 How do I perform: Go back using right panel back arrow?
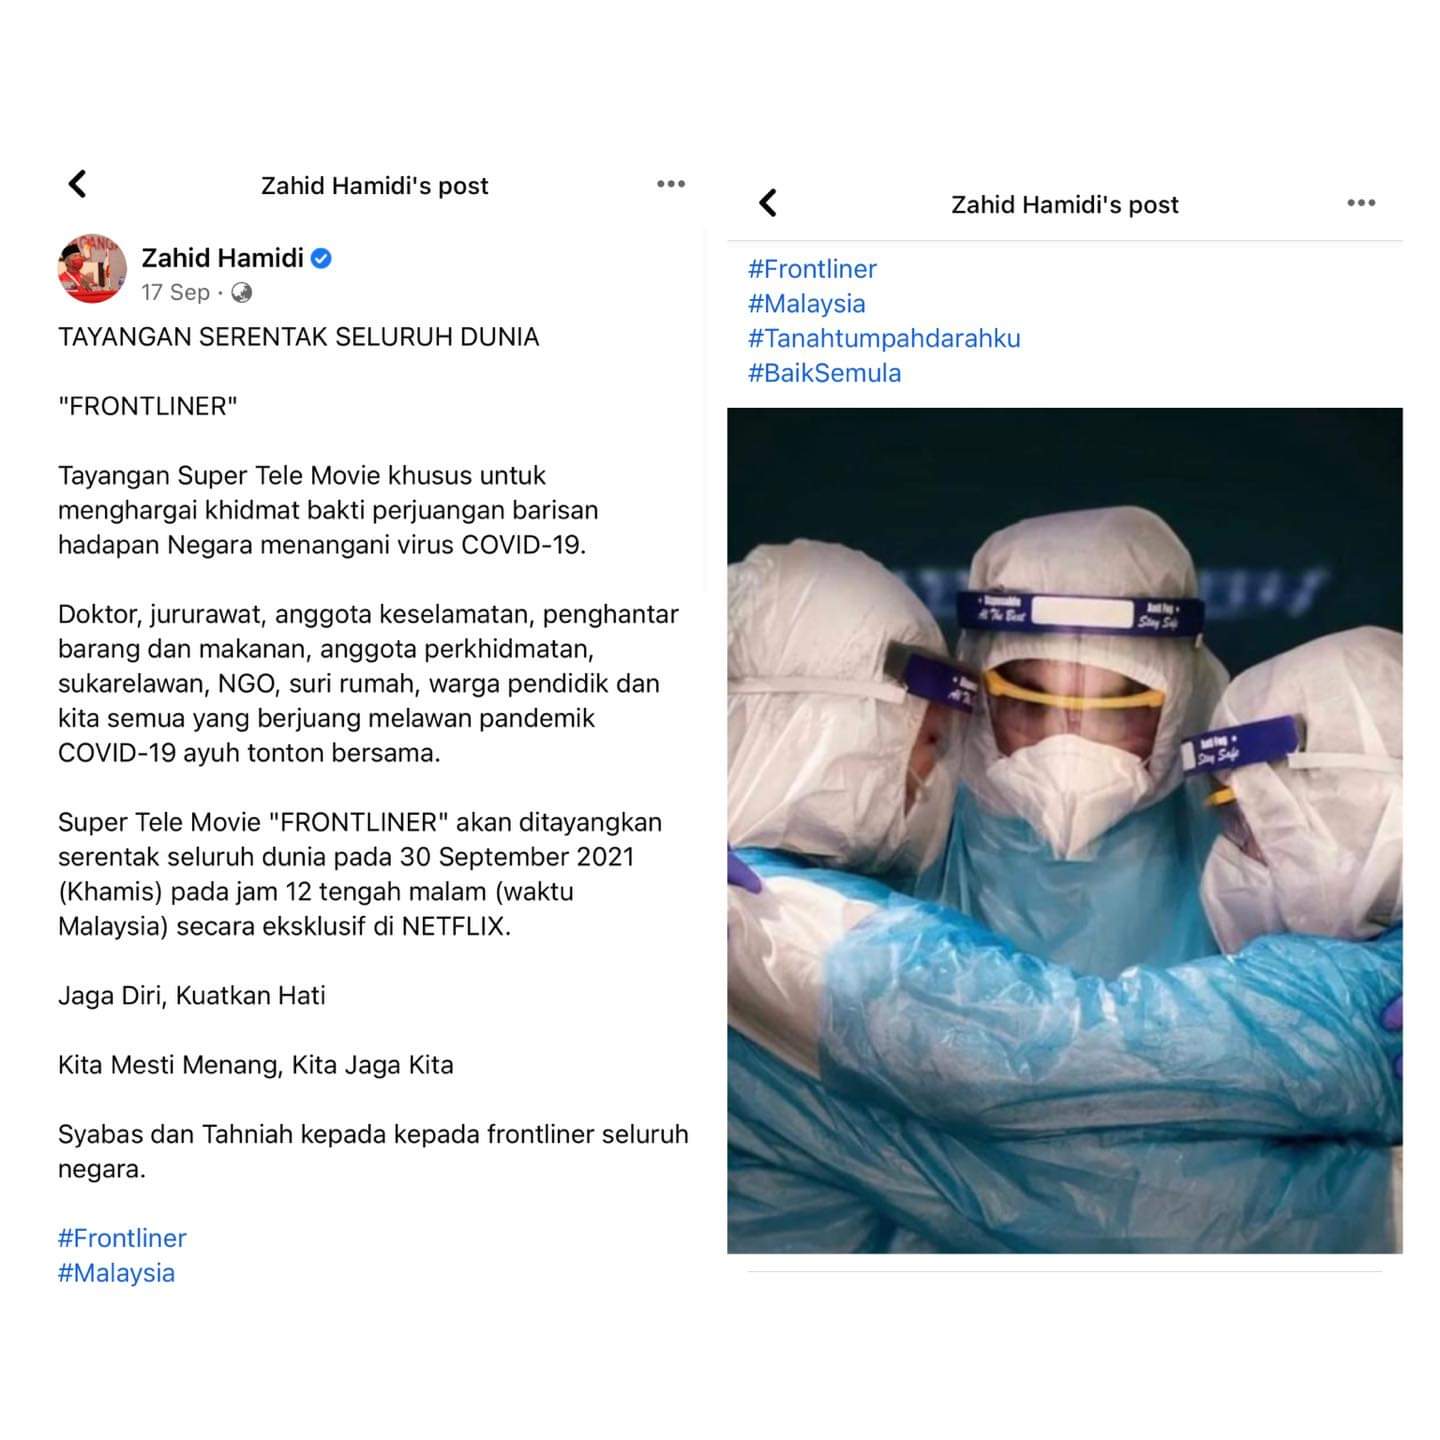pyautogui.click(x=767, y=203)
